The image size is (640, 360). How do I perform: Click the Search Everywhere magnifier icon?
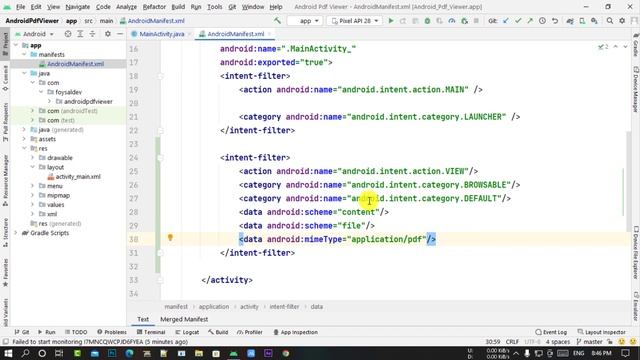(609, 21)
